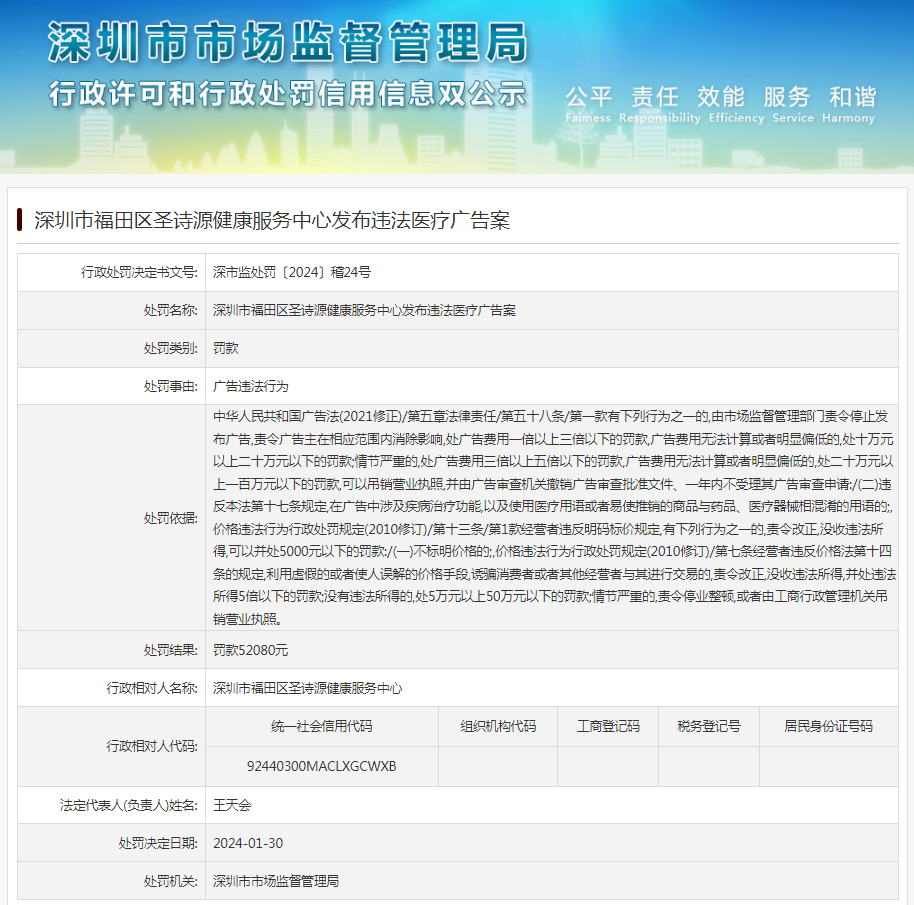Click the 服务 Service slogan

coord(792,104)
